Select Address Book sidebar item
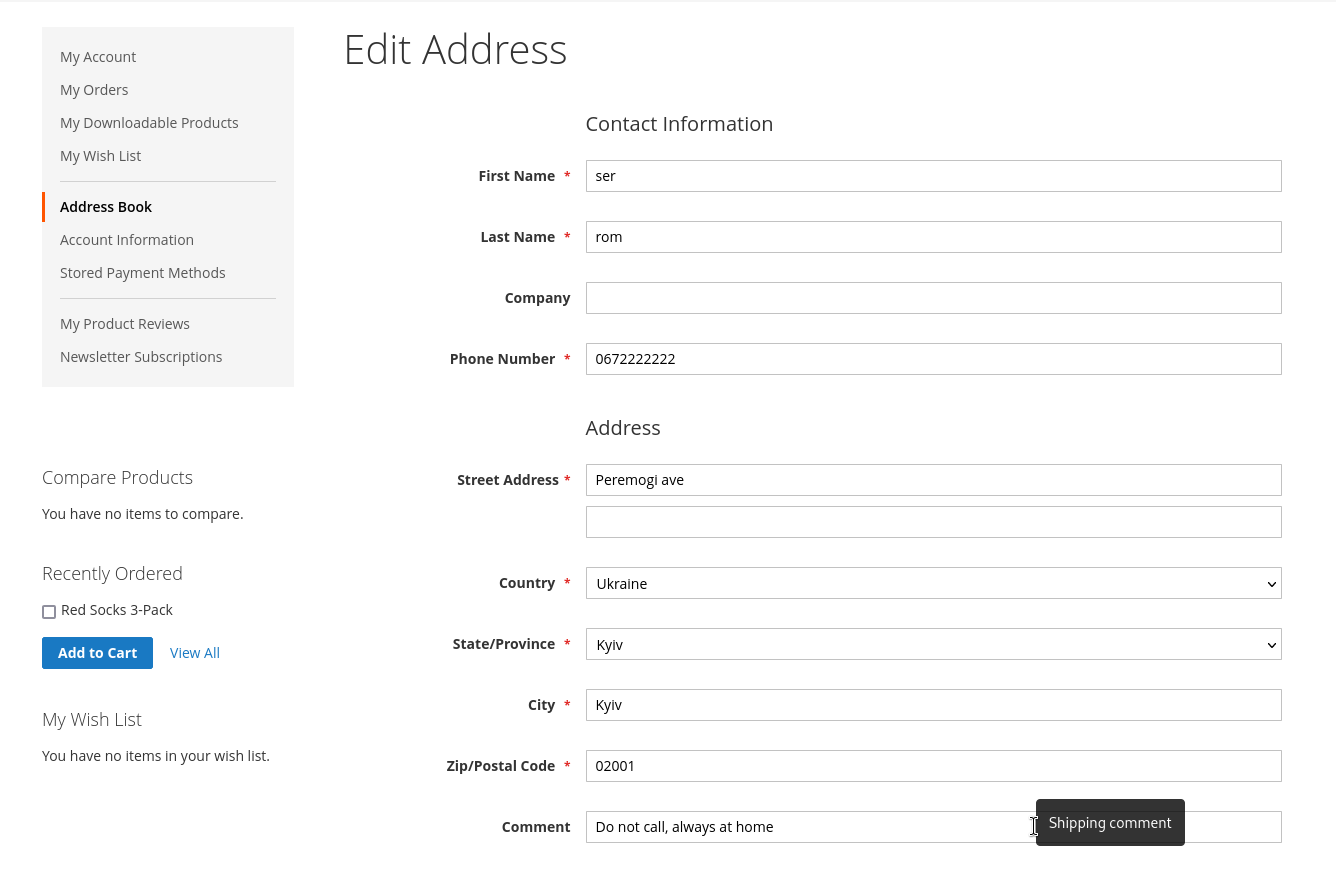Viewport: 1336px width, 870px height. pos(106,207)
